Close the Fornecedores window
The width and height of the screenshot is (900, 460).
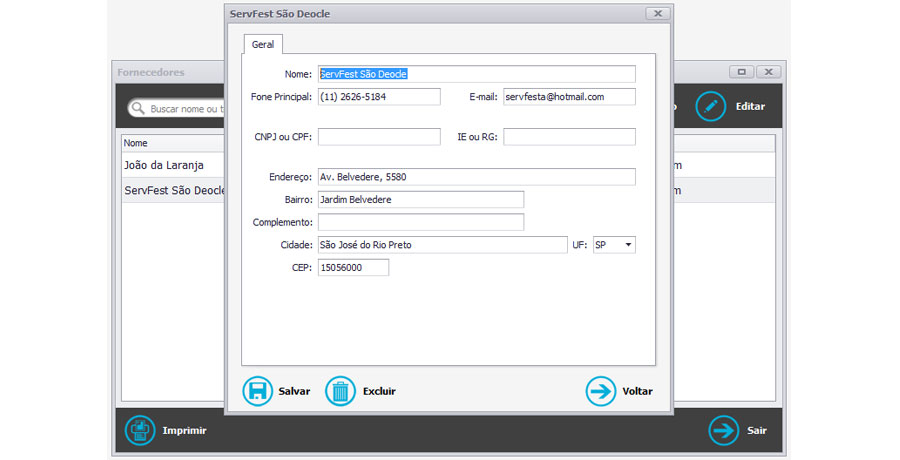click(768, 72)
